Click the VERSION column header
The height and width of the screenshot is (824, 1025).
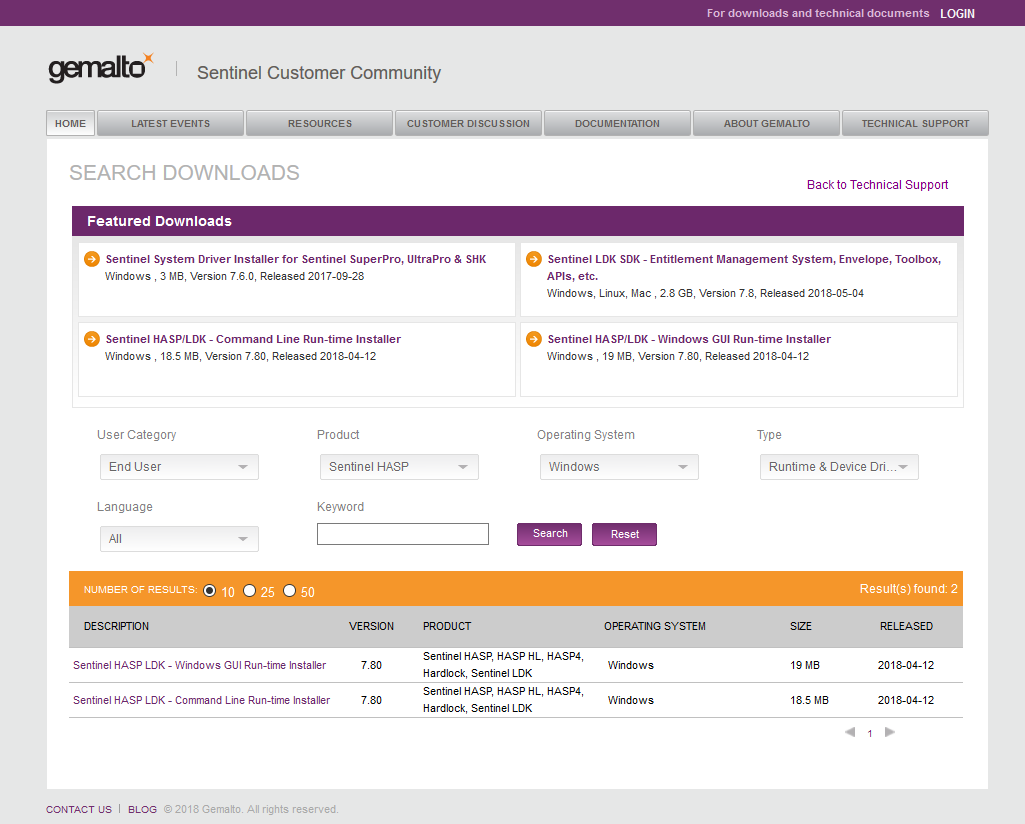click(371, 626)
